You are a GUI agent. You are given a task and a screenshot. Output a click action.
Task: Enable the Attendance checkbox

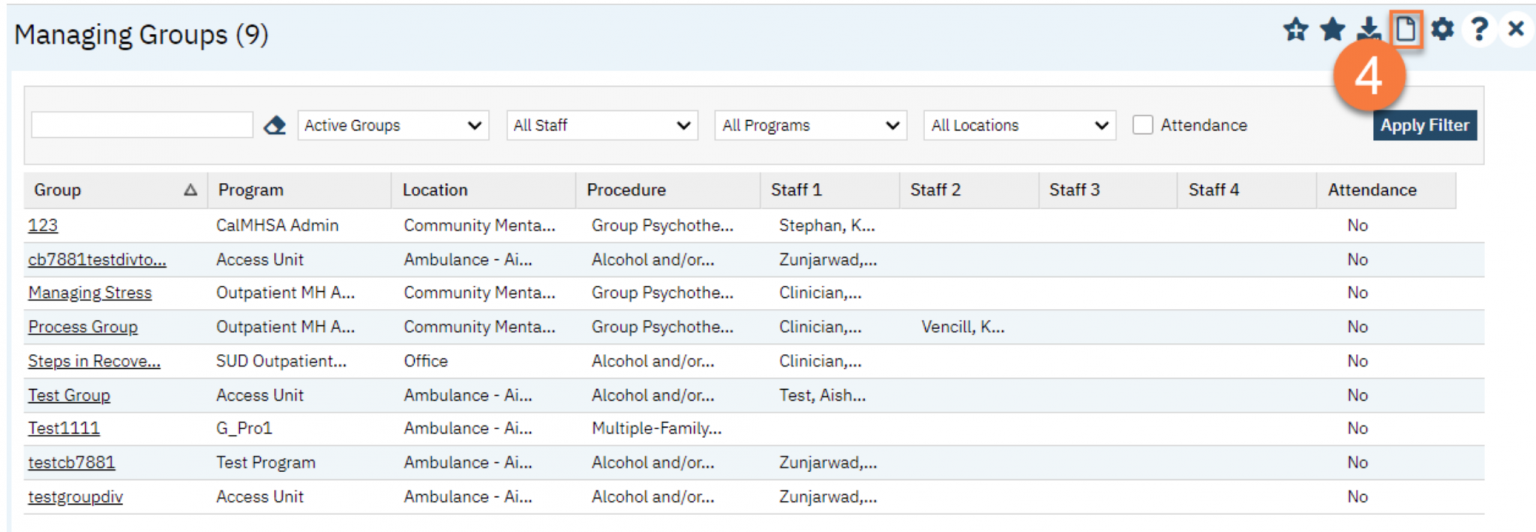click(1143, 125)
